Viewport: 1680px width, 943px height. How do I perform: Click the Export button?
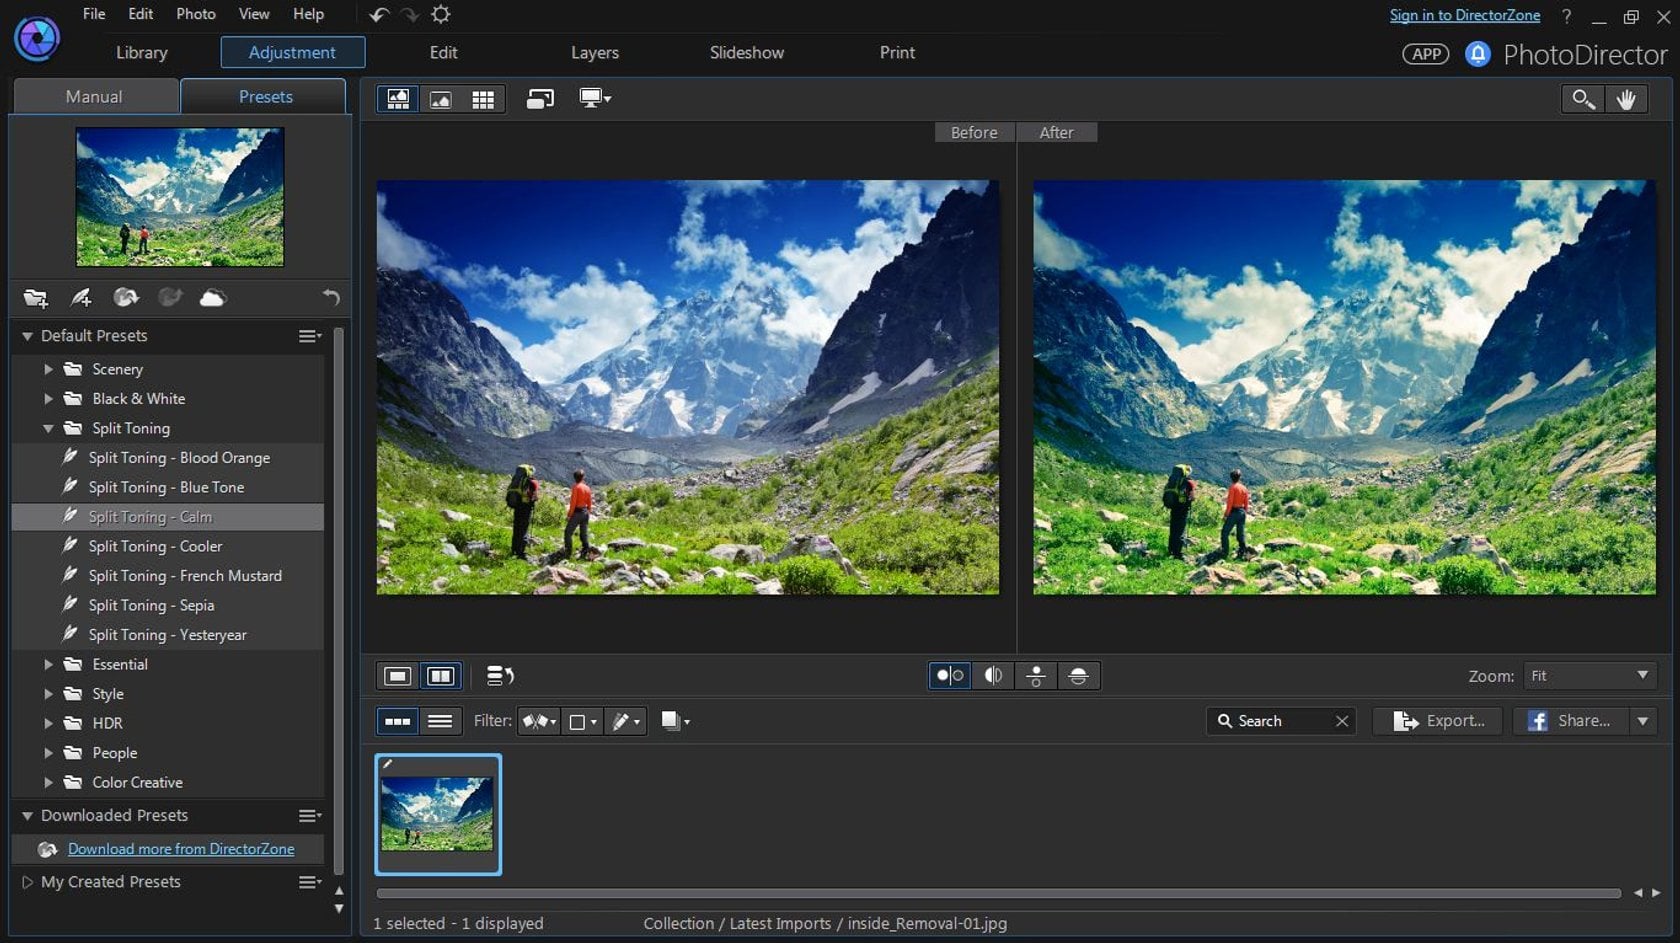[x=1437, y=721]
